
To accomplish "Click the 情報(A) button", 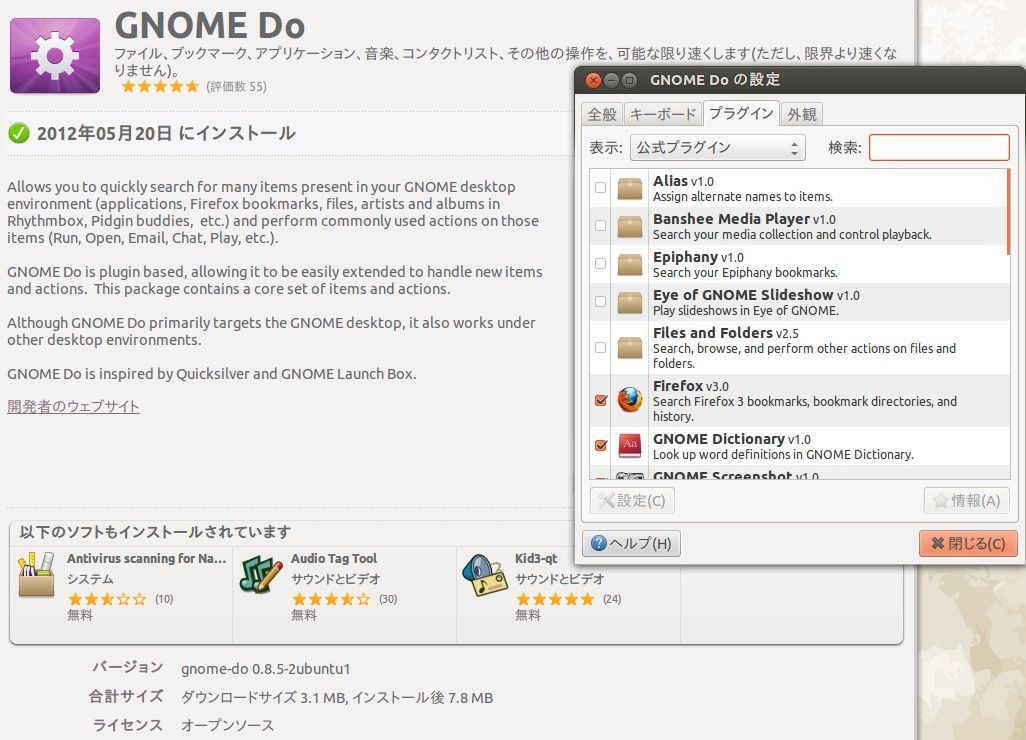I will coord(966,501).
